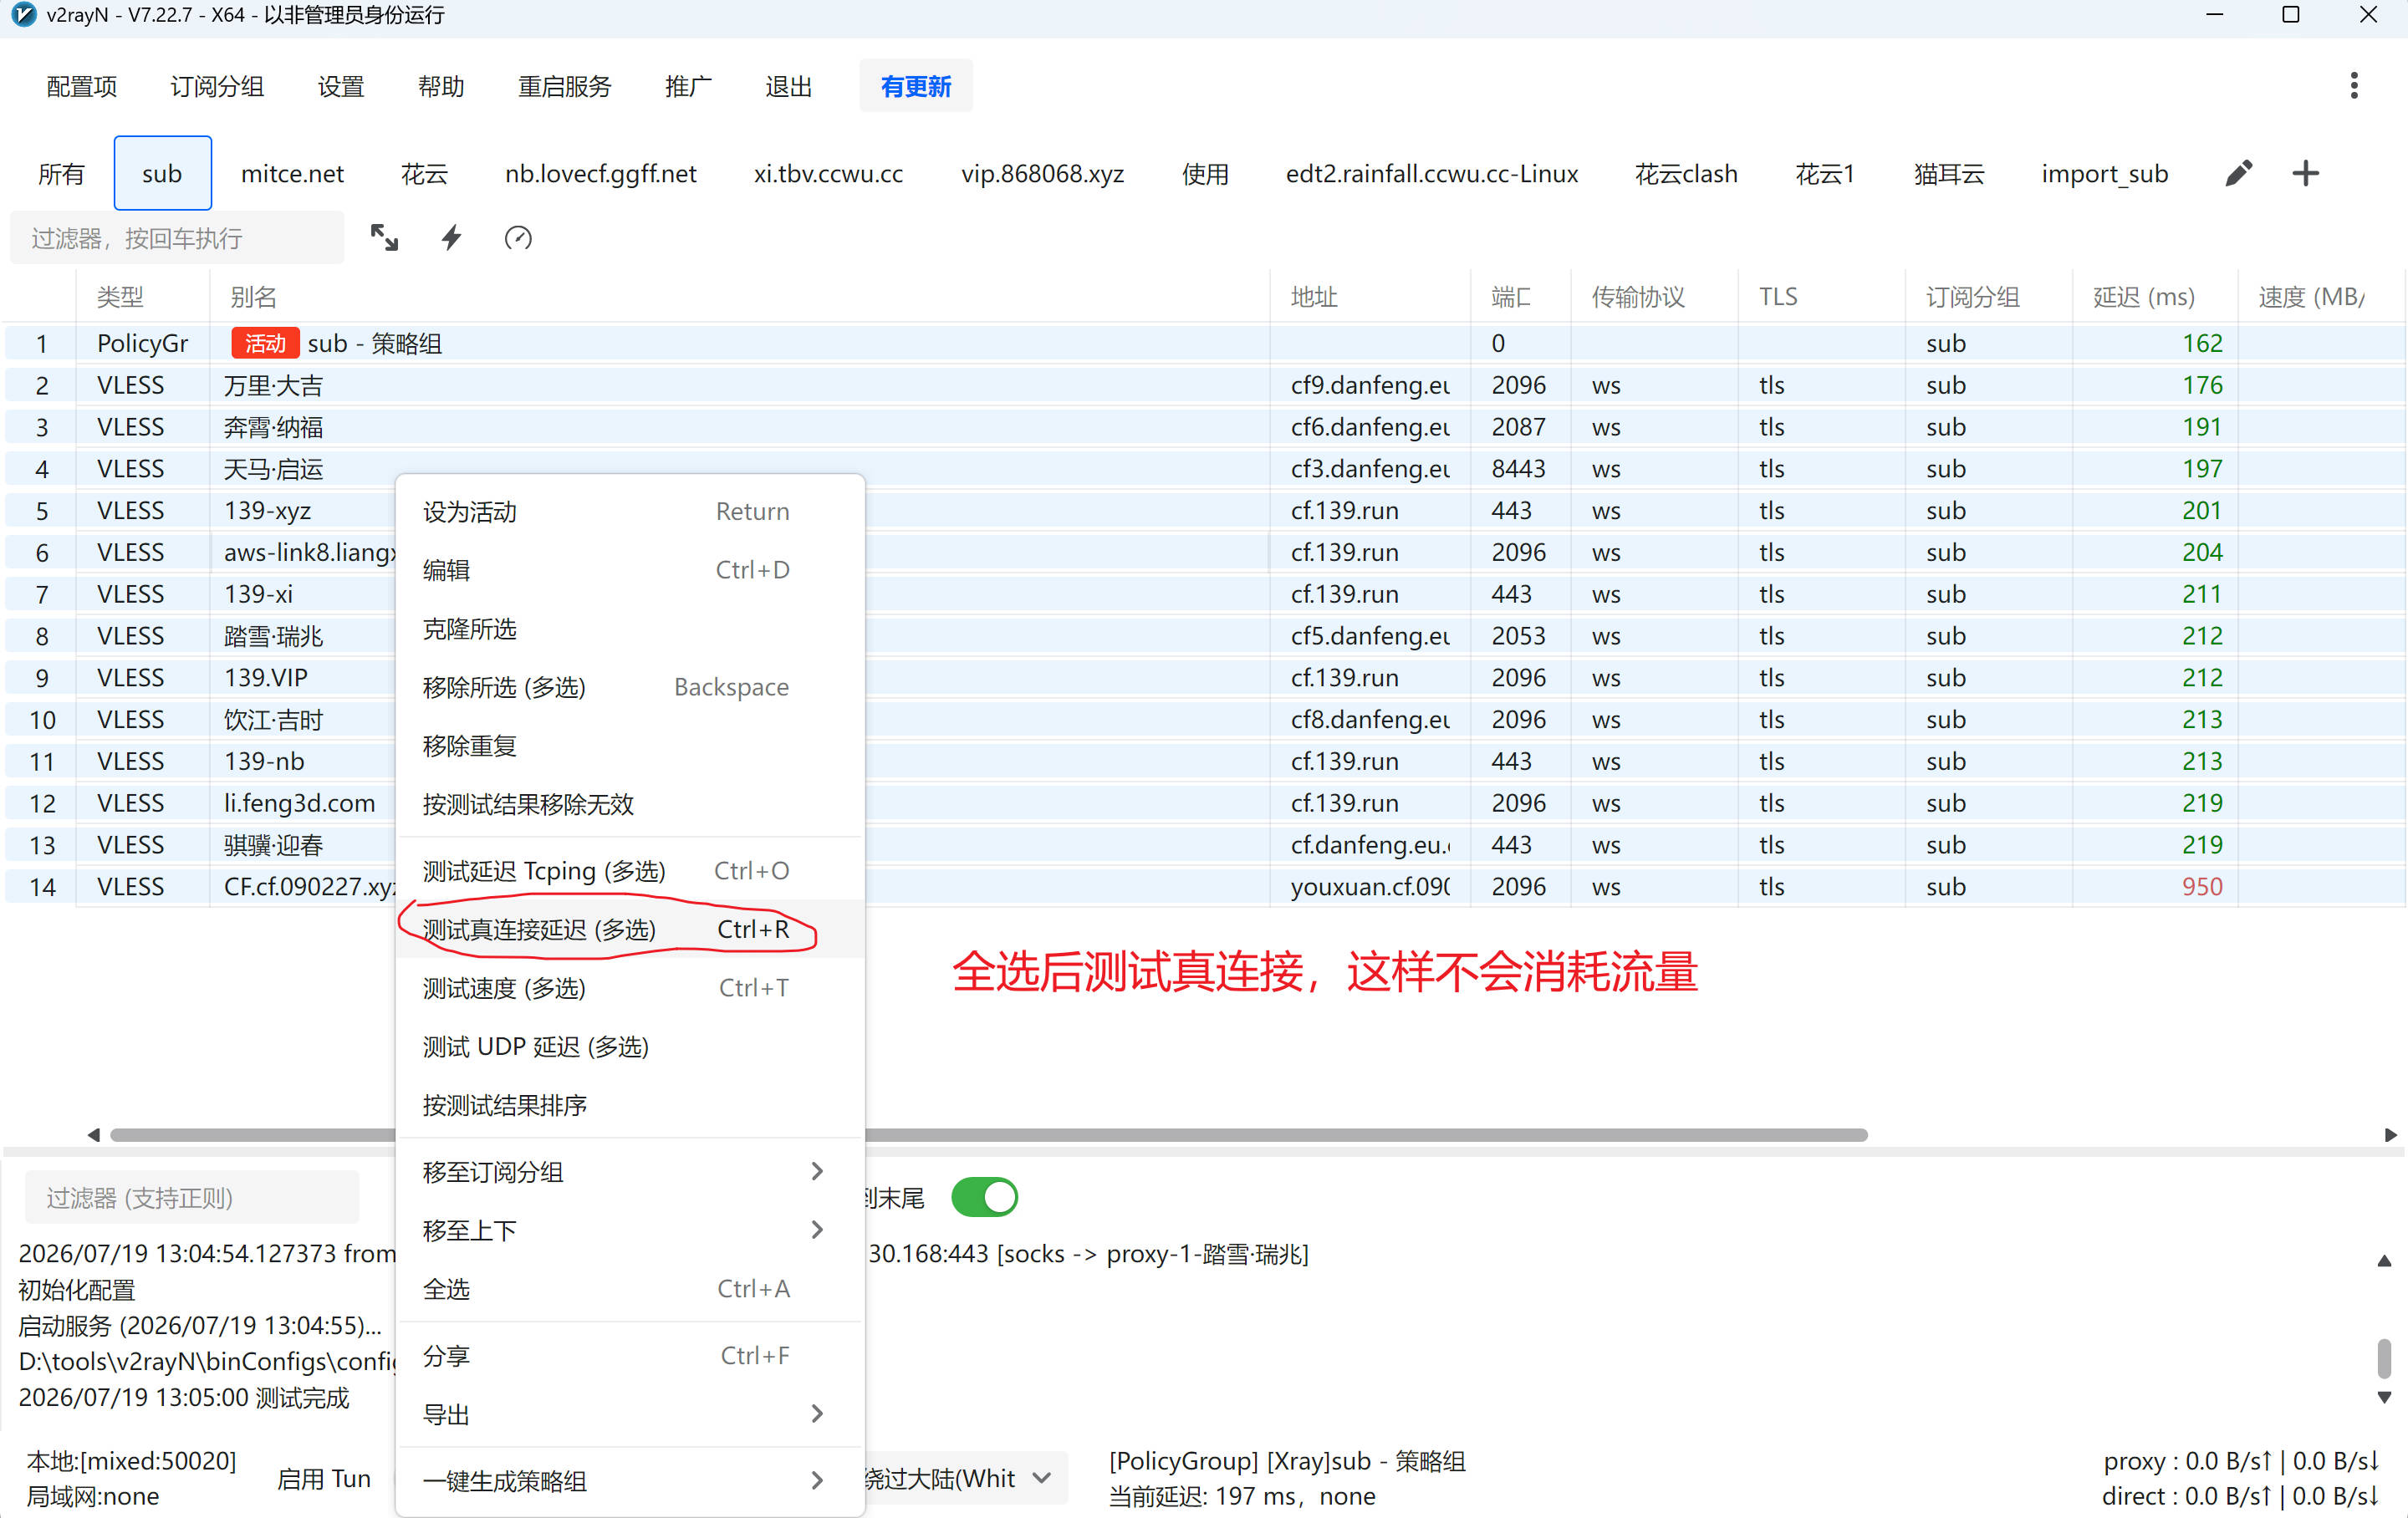Choose 测试速度 (多选) menu item

pyautogui.click(x=630, y=988)
